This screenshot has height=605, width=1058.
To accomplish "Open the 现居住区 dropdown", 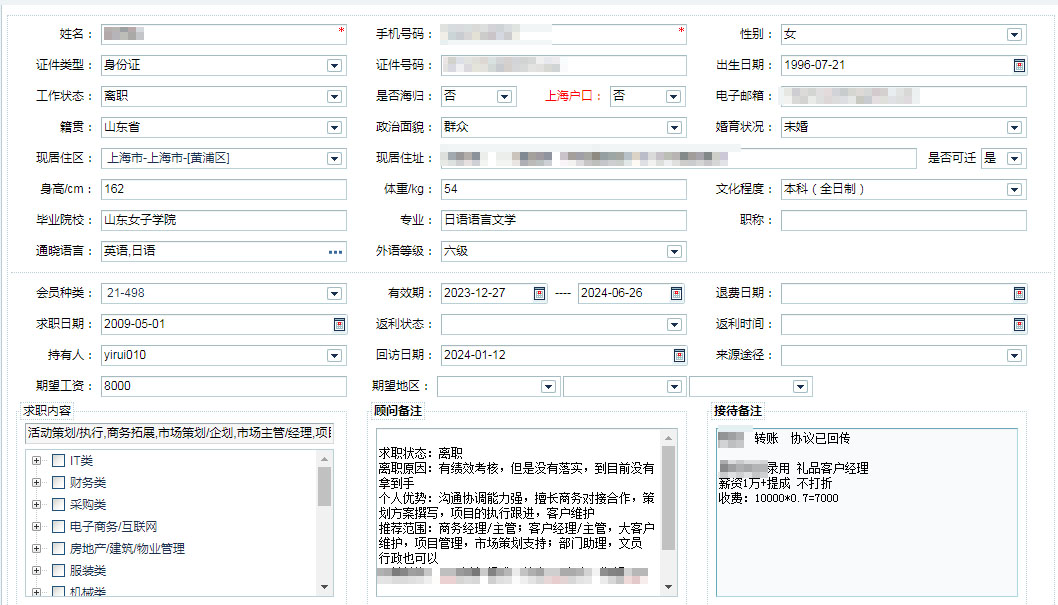I will [334, 159].
